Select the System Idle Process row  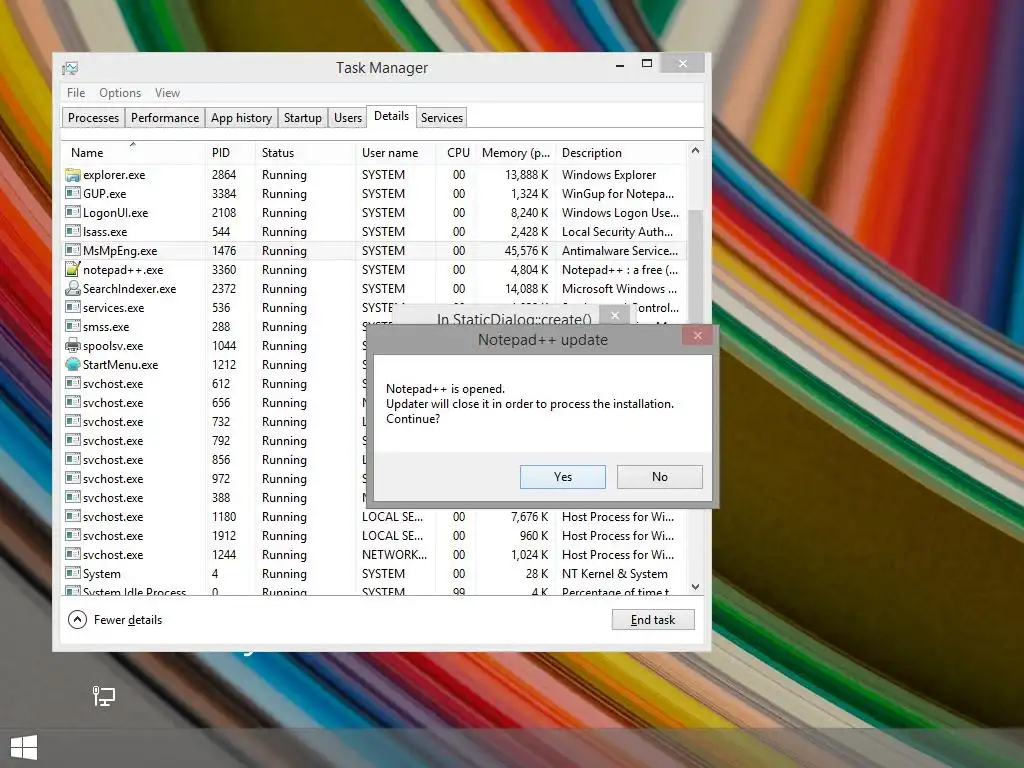pyautogui.click(x=375, y=590)
